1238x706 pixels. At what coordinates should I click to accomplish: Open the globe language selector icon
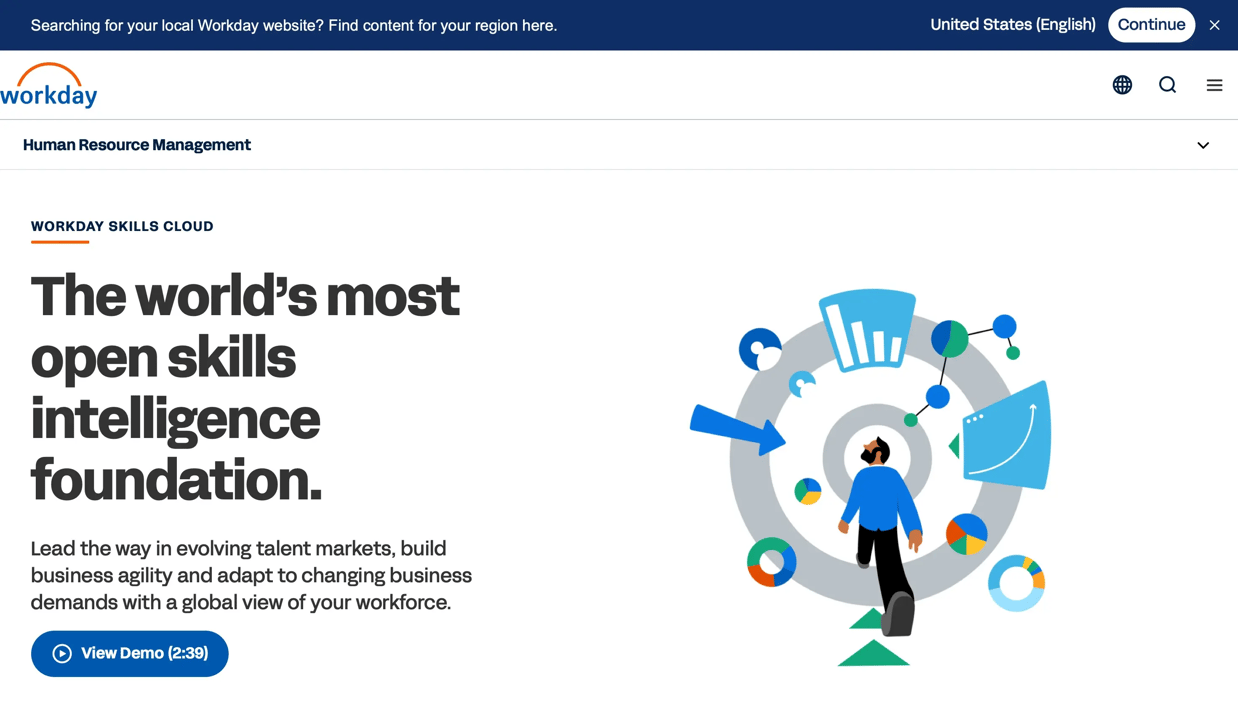pyautogui.click(x=1122, y=85)
